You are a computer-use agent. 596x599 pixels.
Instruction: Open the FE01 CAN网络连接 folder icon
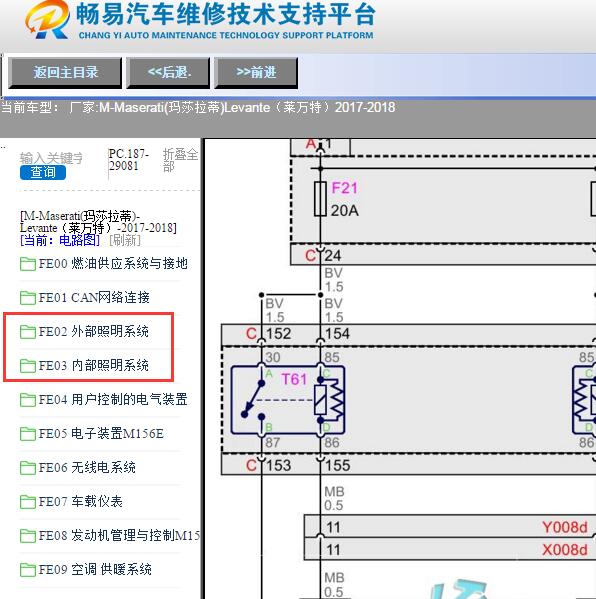point(28,298)
